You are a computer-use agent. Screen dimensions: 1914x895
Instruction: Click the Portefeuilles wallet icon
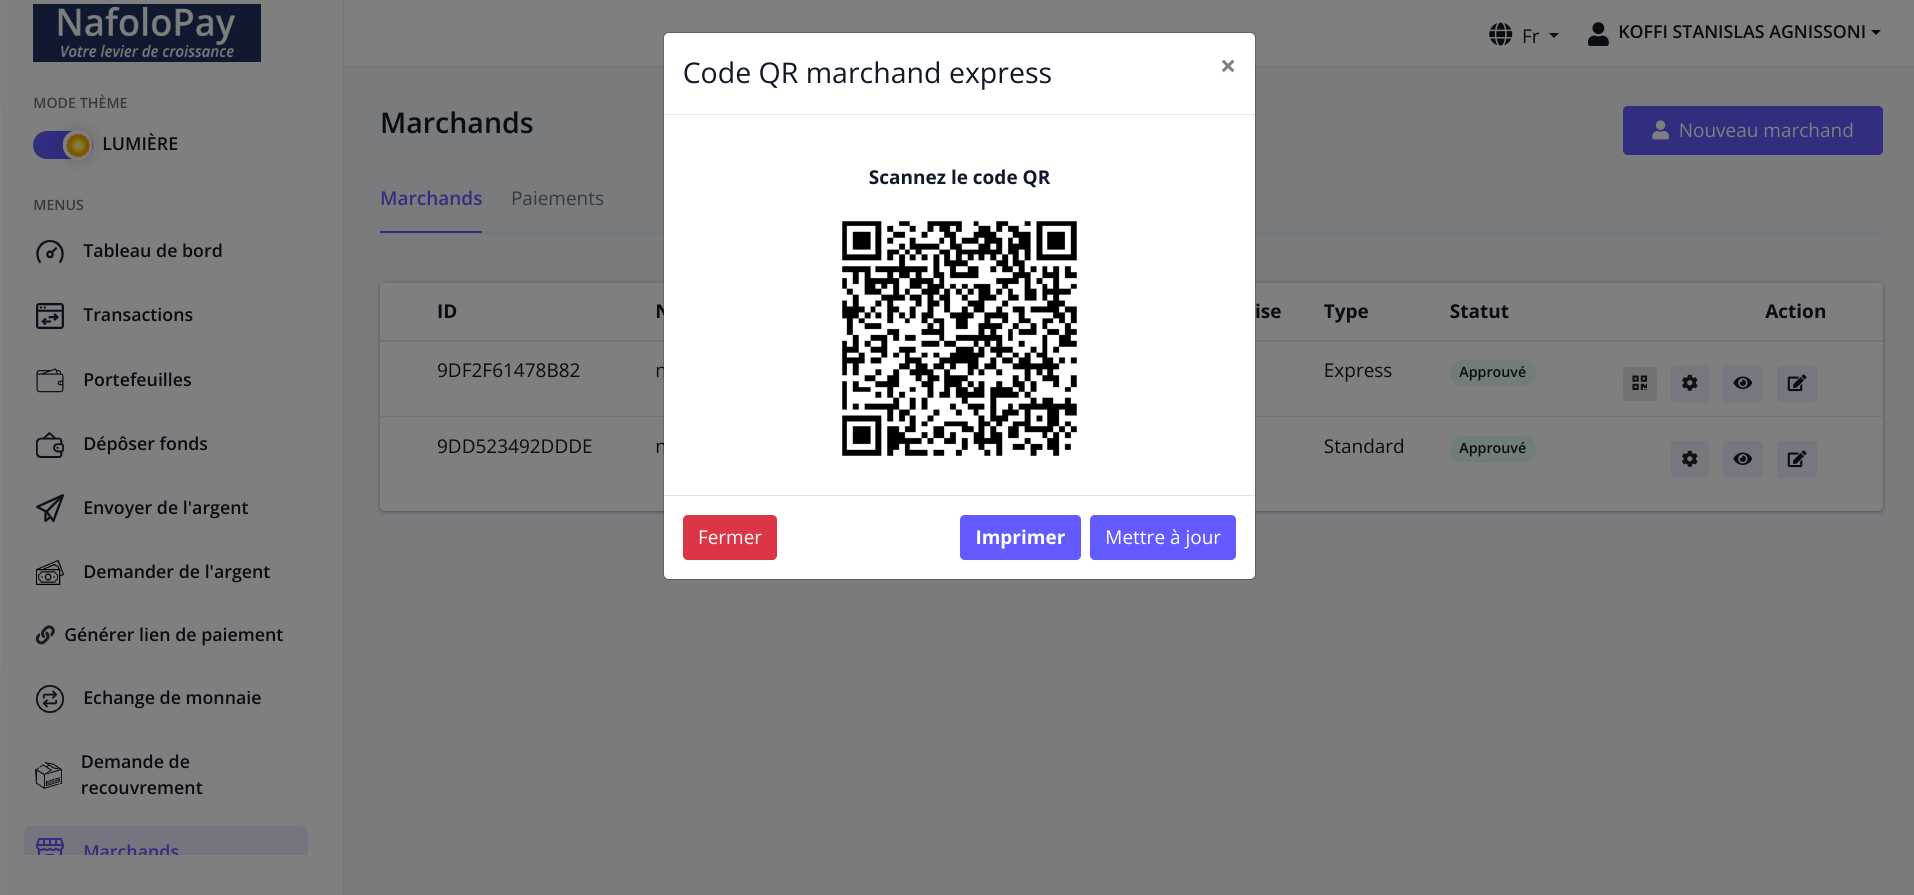(x=50, y=380)
